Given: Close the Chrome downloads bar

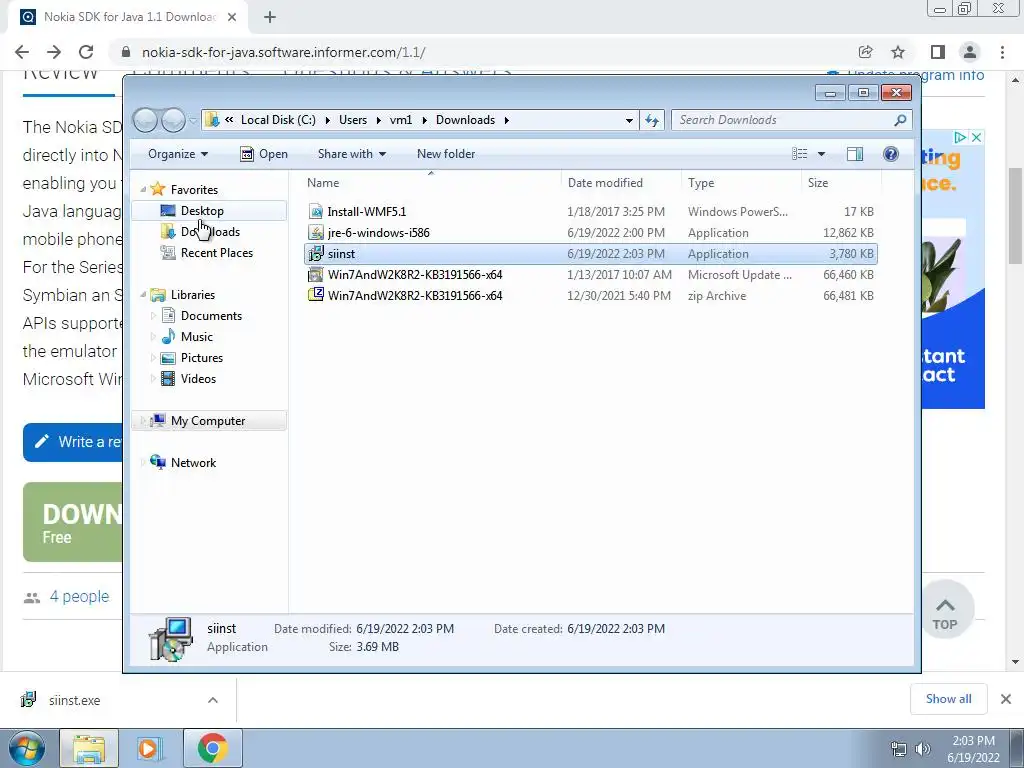Looking at the screenshot, I should click(x=1006, y=699).
